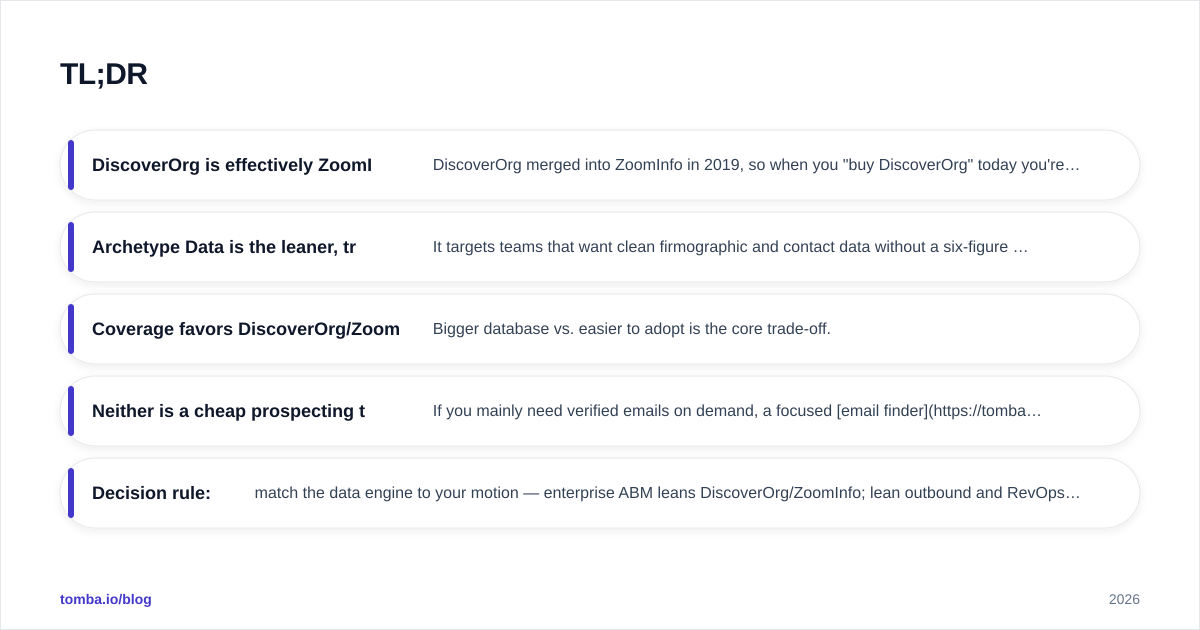Click the purple accent bar on the Archetype Data card
This screenshot has width=1200, height=630.
(x=71, y=247)
